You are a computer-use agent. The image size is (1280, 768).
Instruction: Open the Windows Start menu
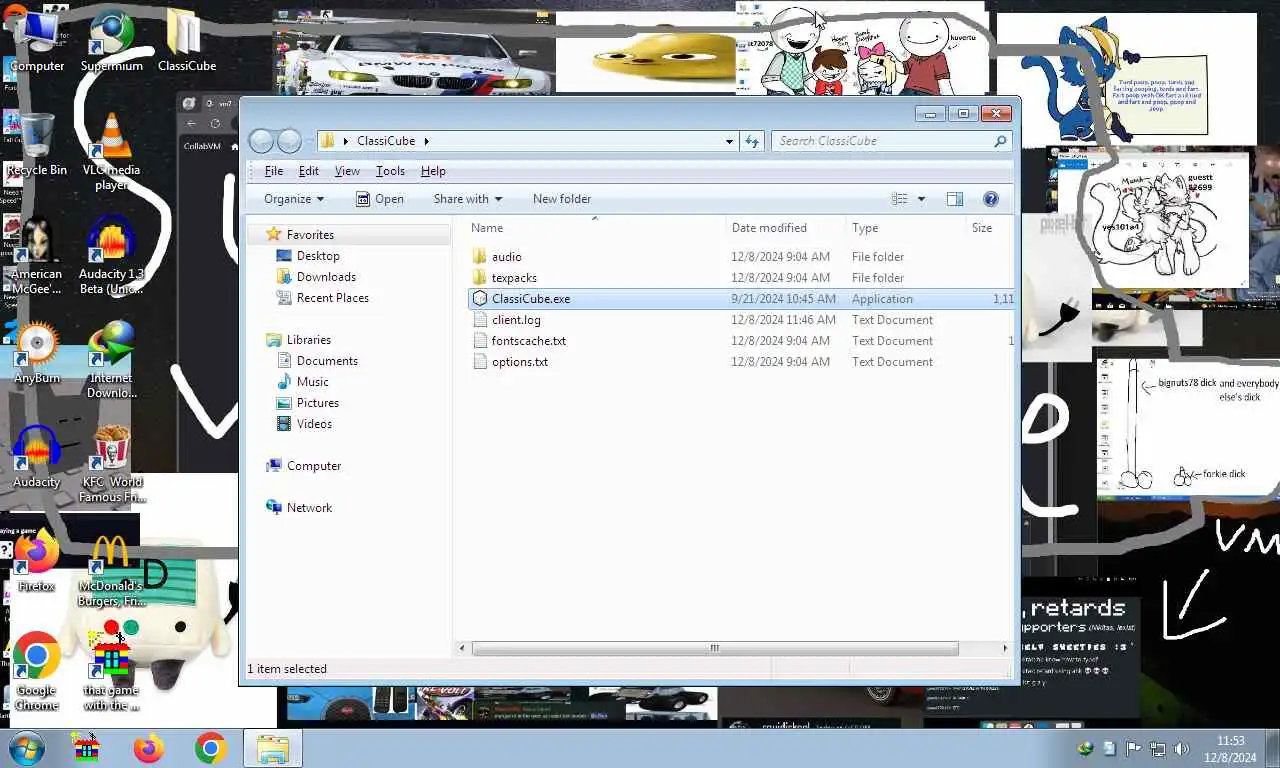(26, 748)
